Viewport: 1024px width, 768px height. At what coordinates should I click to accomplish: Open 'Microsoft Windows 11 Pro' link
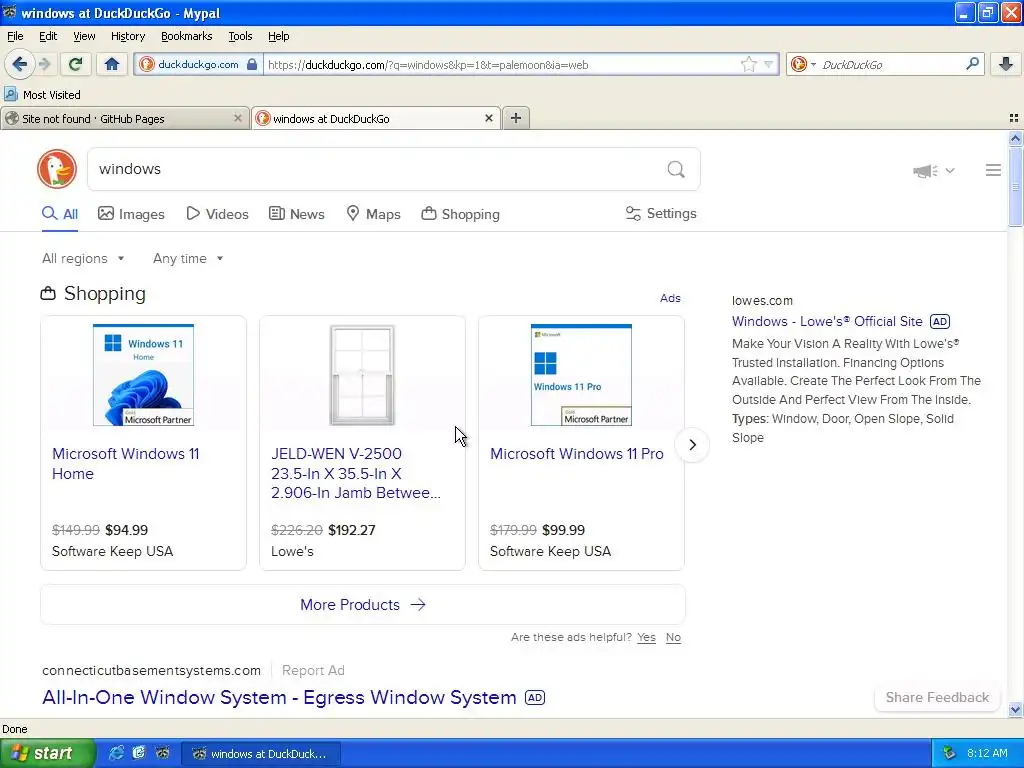(577, 454)
